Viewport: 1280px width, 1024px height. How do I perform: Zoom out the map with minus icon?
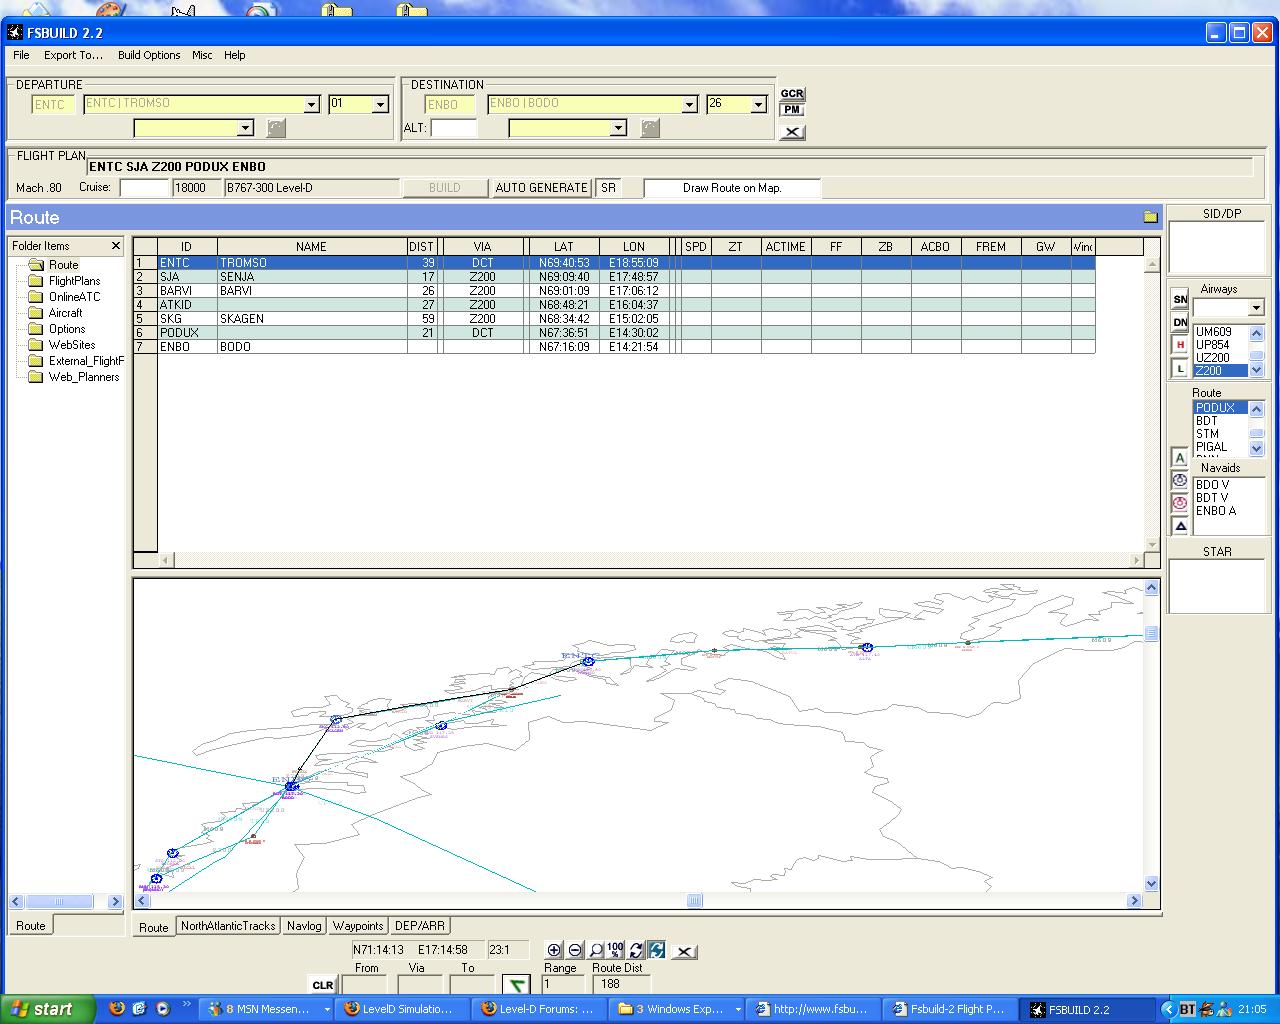point(575,950)
